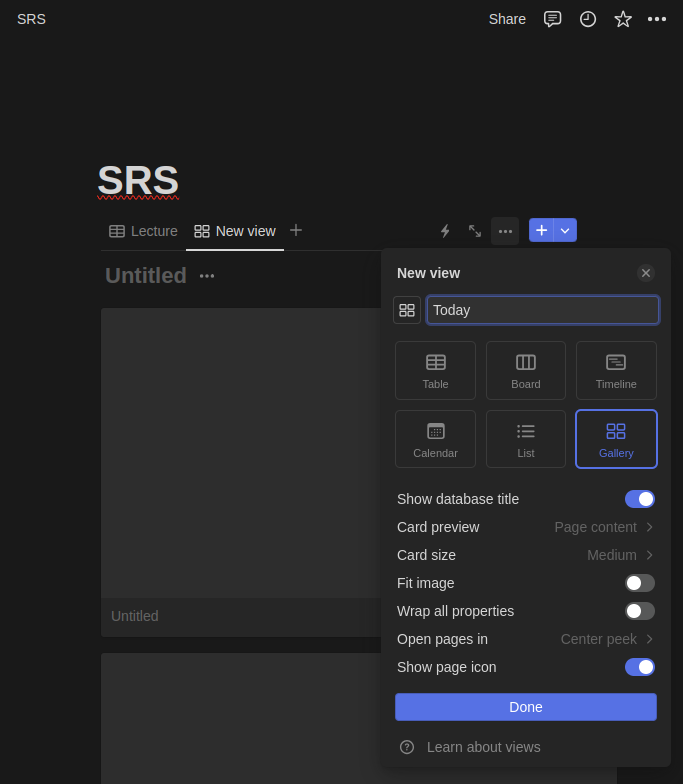
Task: Click the SRS page title heading
Action: tap(138, 180)
